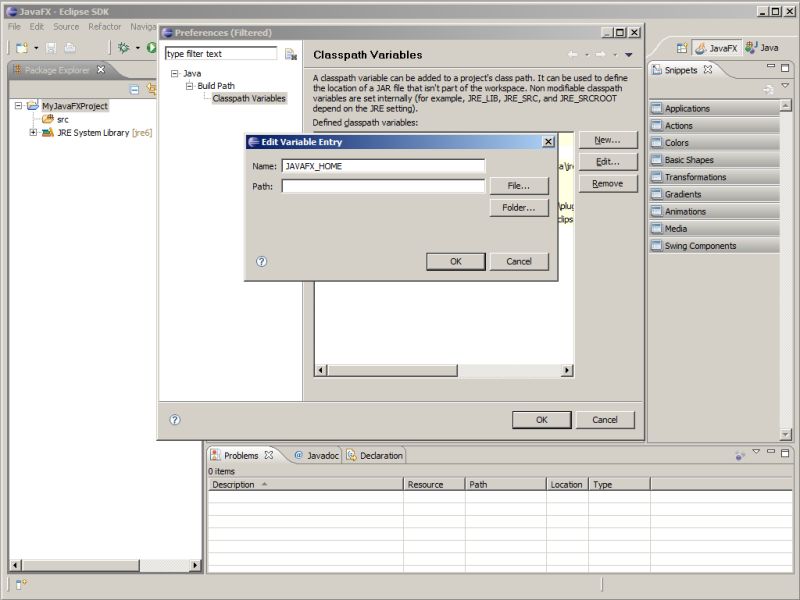
Task: Select the Problems tab
Action: [241, 456]
